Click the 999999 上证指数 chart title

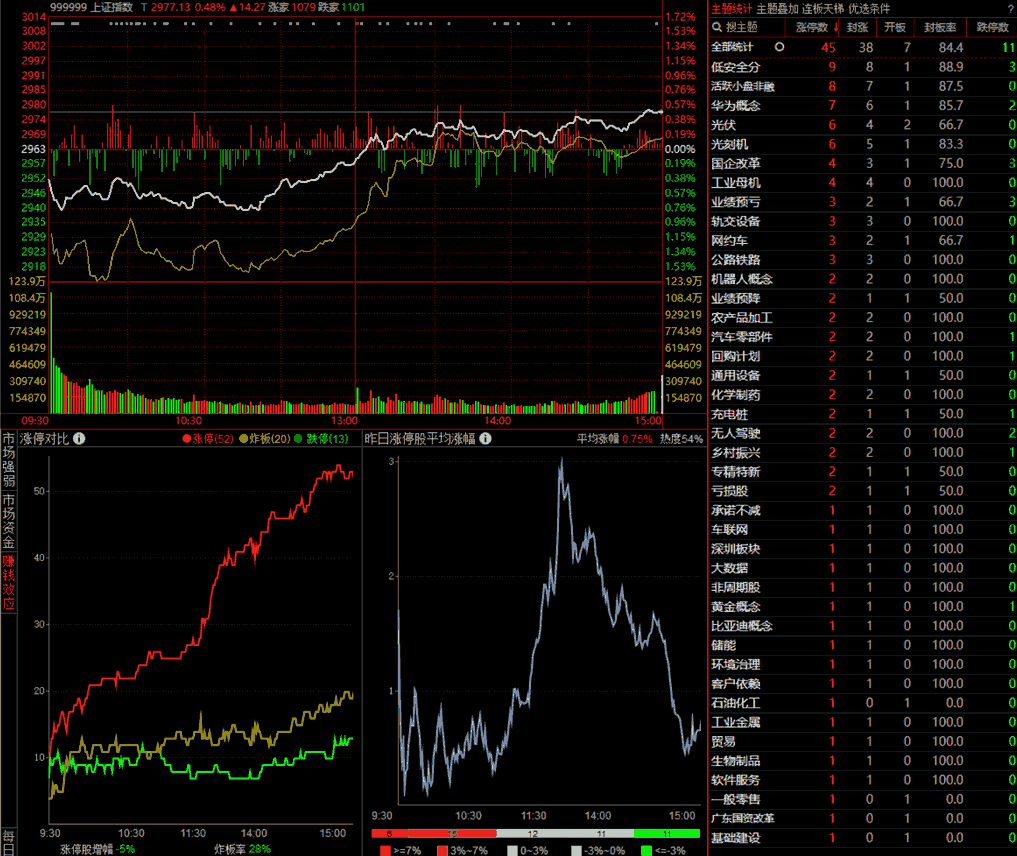91,7
